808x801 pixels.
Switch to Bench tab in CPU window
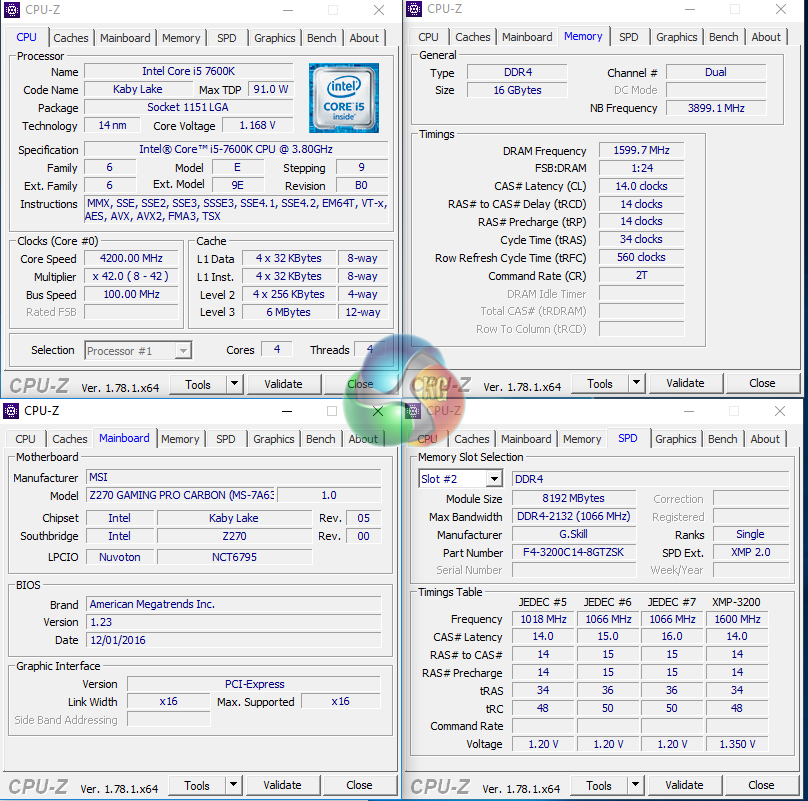pyautogui.click(x=322, y=38)
